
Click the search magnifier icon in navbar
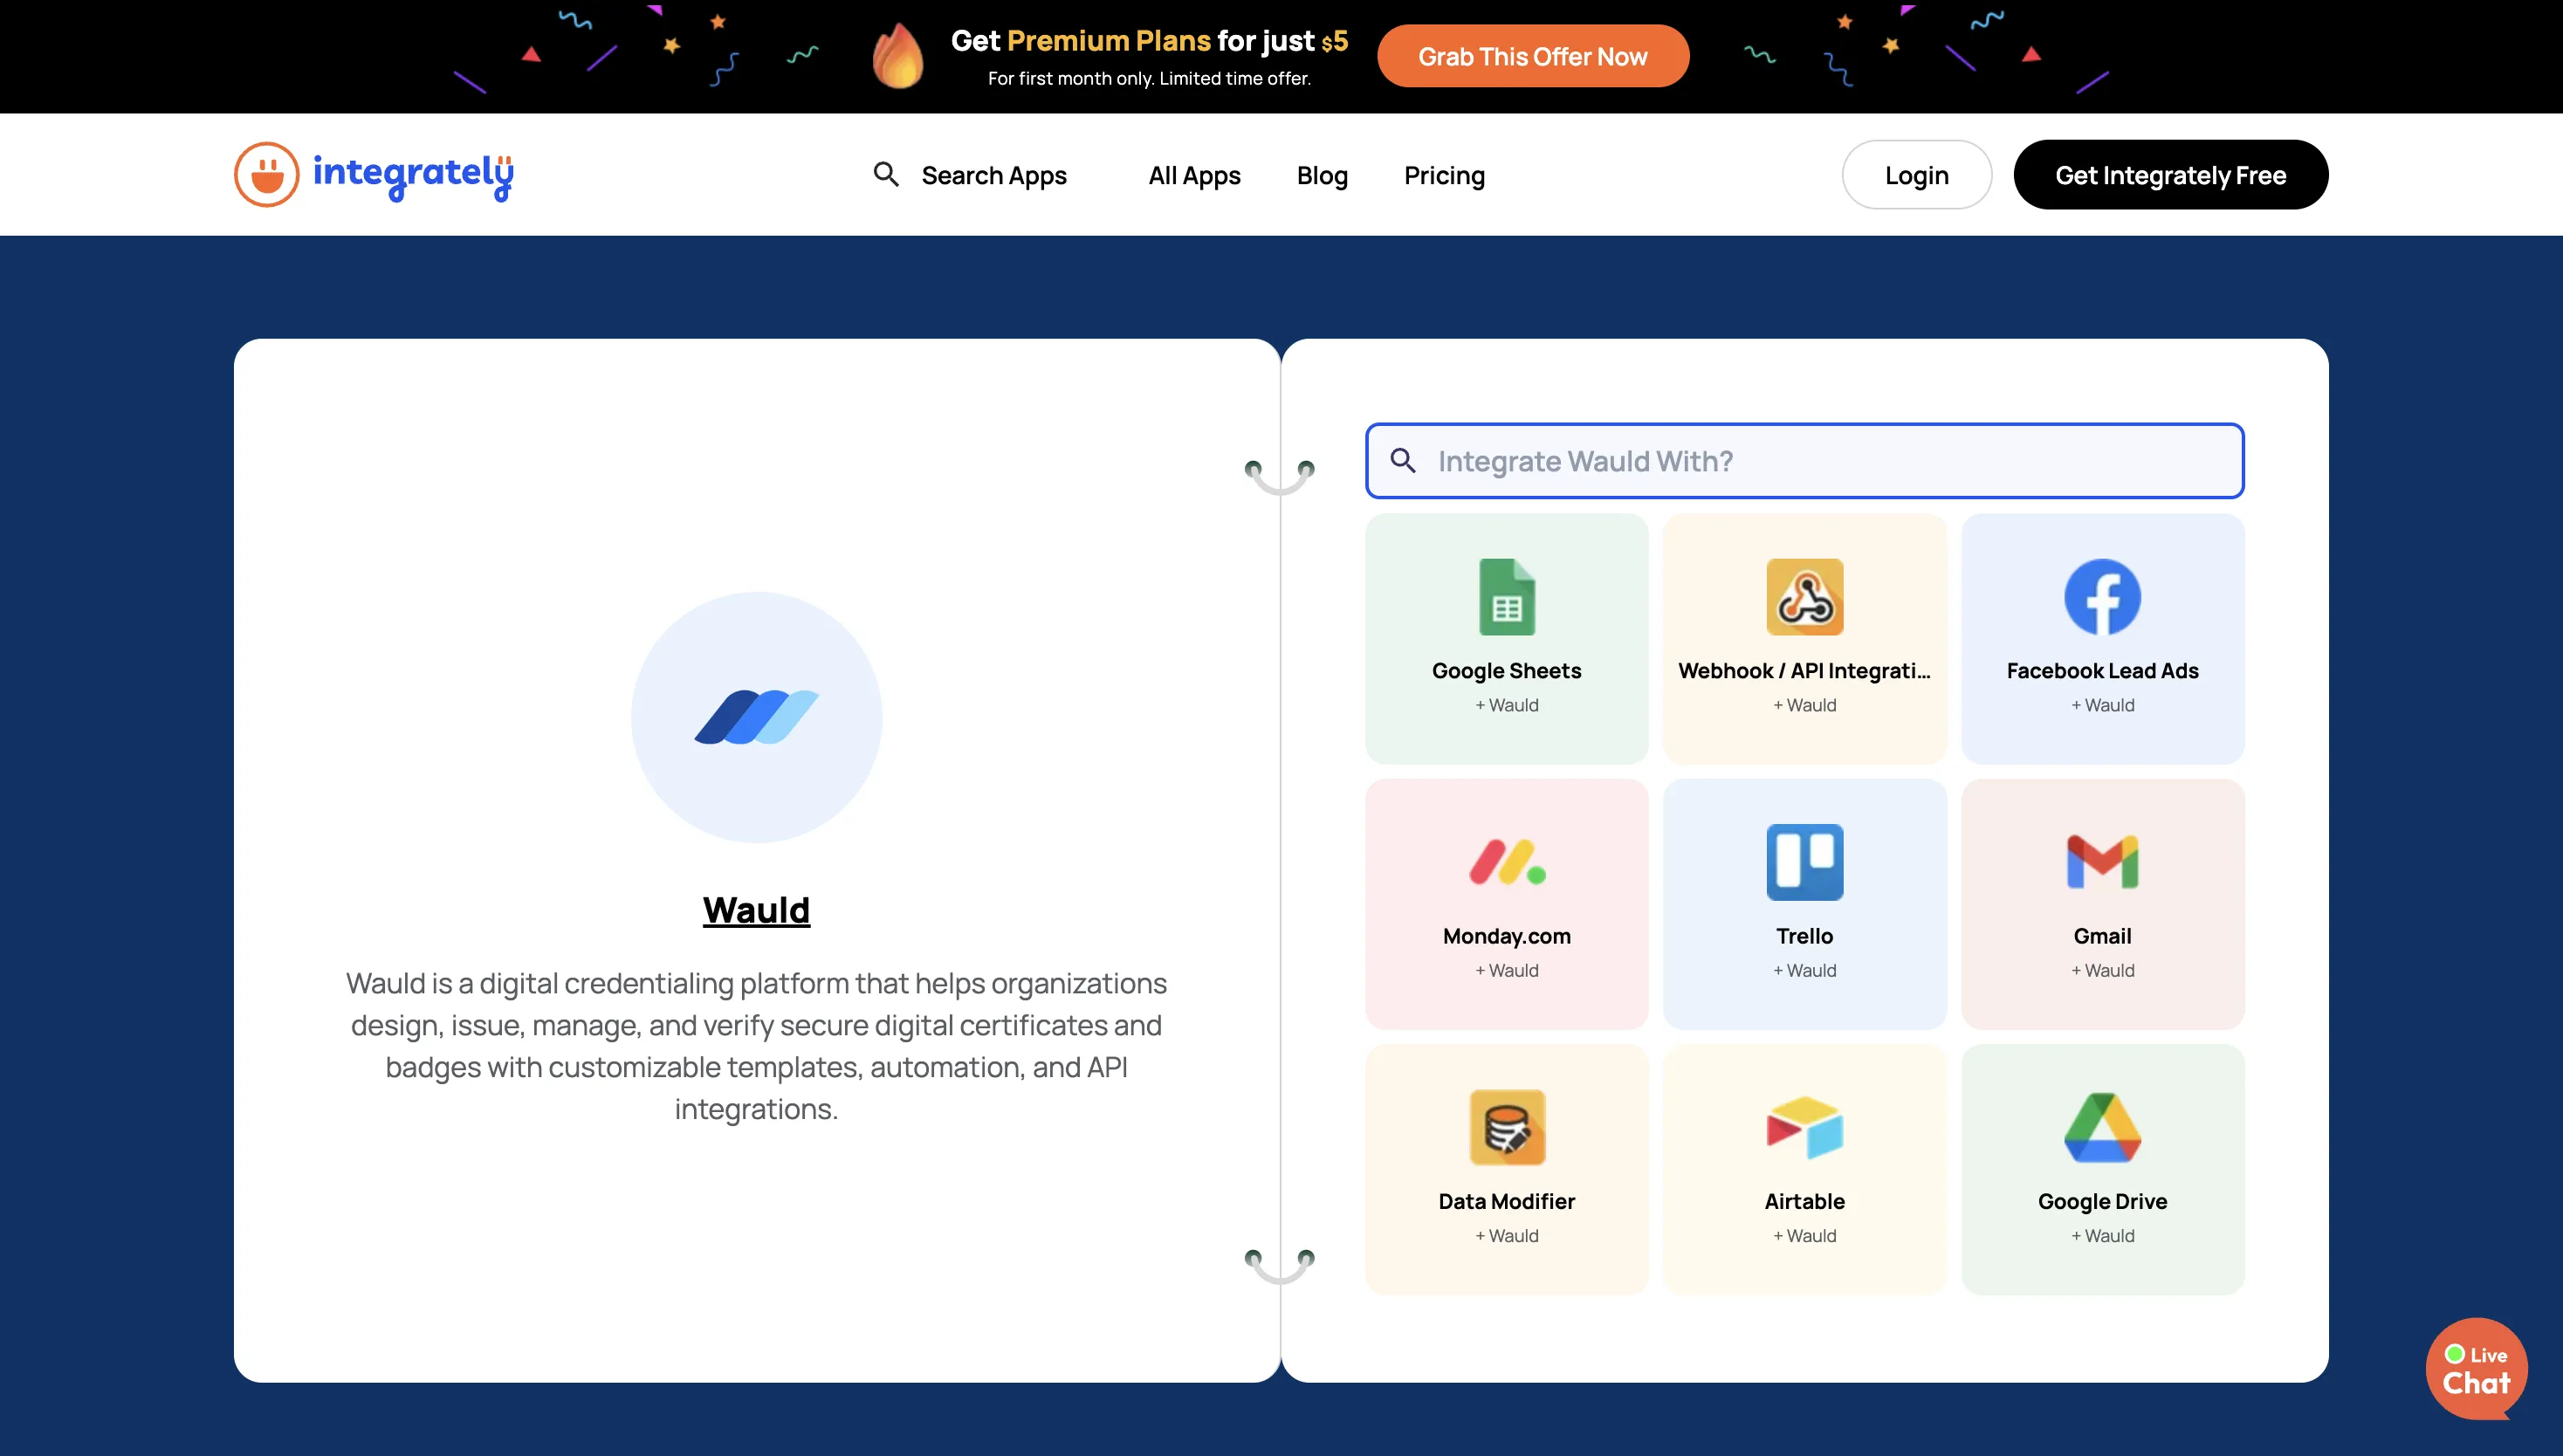coord(885,174)
